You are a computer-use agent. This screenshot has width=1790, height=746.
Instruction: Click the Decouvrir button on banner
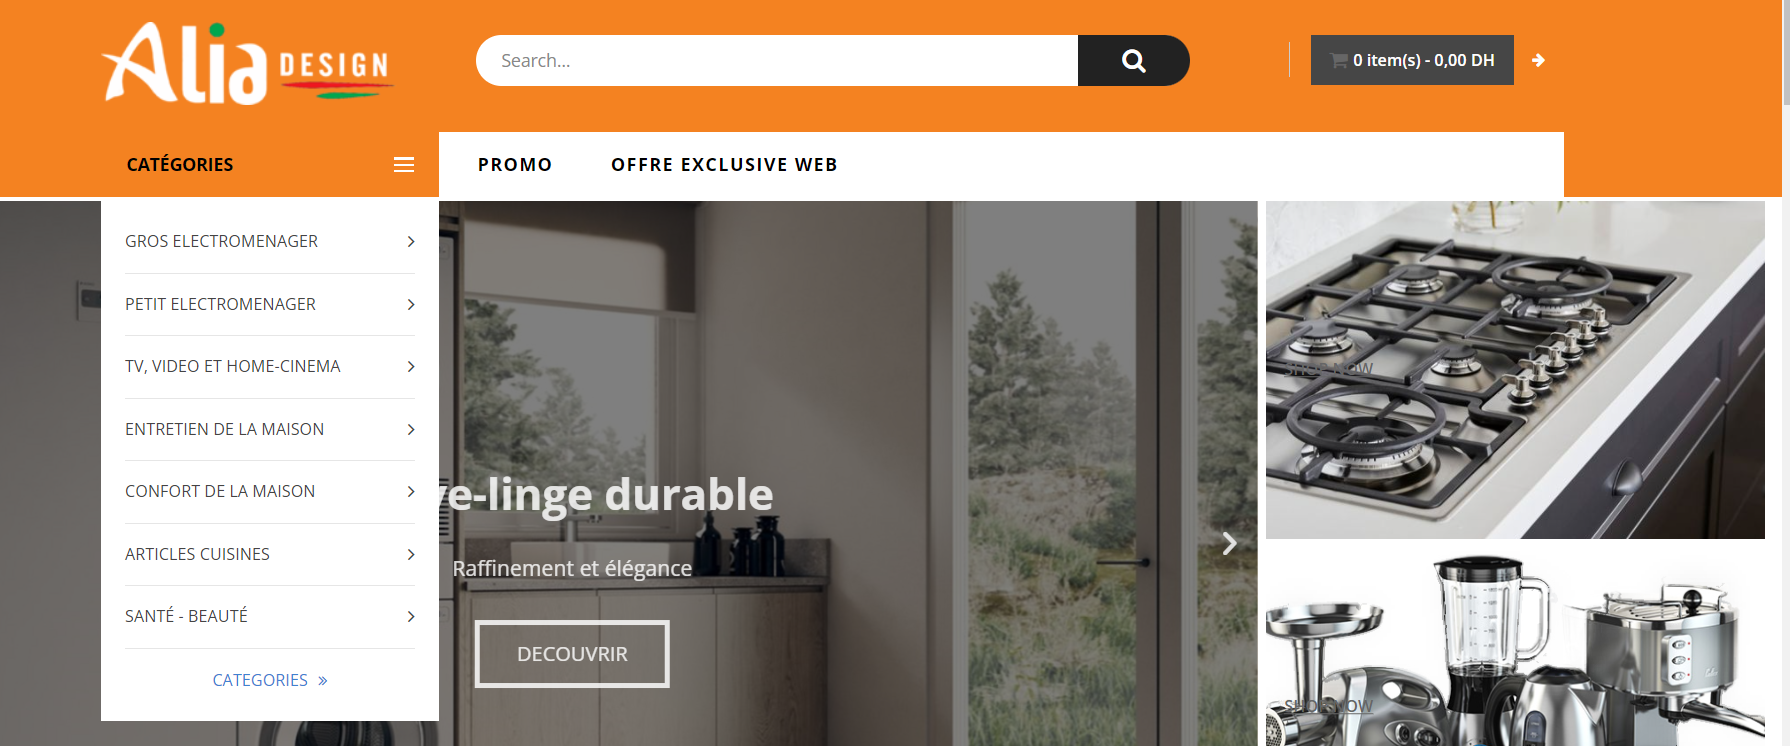coord(572,654)
